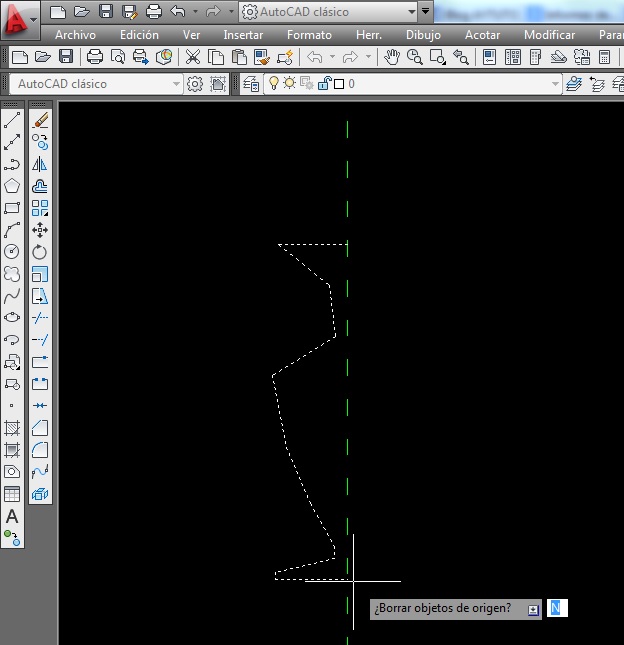
Task: Click the dynamic input field showing N
Action: [x=557, y=608]
